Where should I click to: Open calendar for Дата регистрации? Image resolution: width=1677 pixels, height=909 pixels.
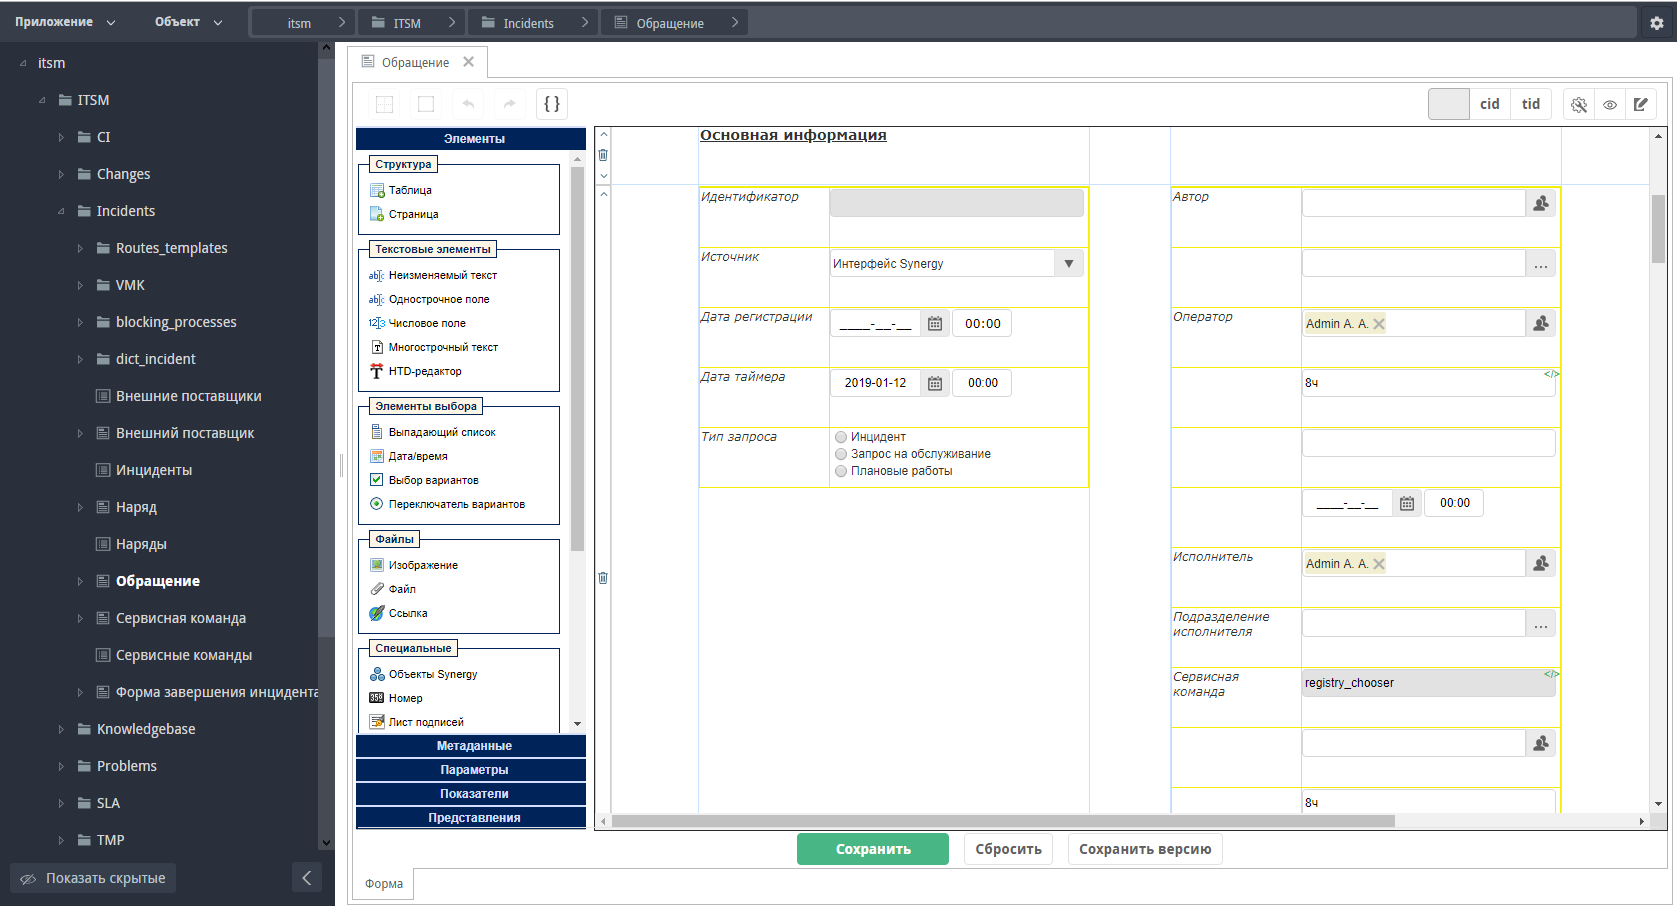[x=935, y=323]
